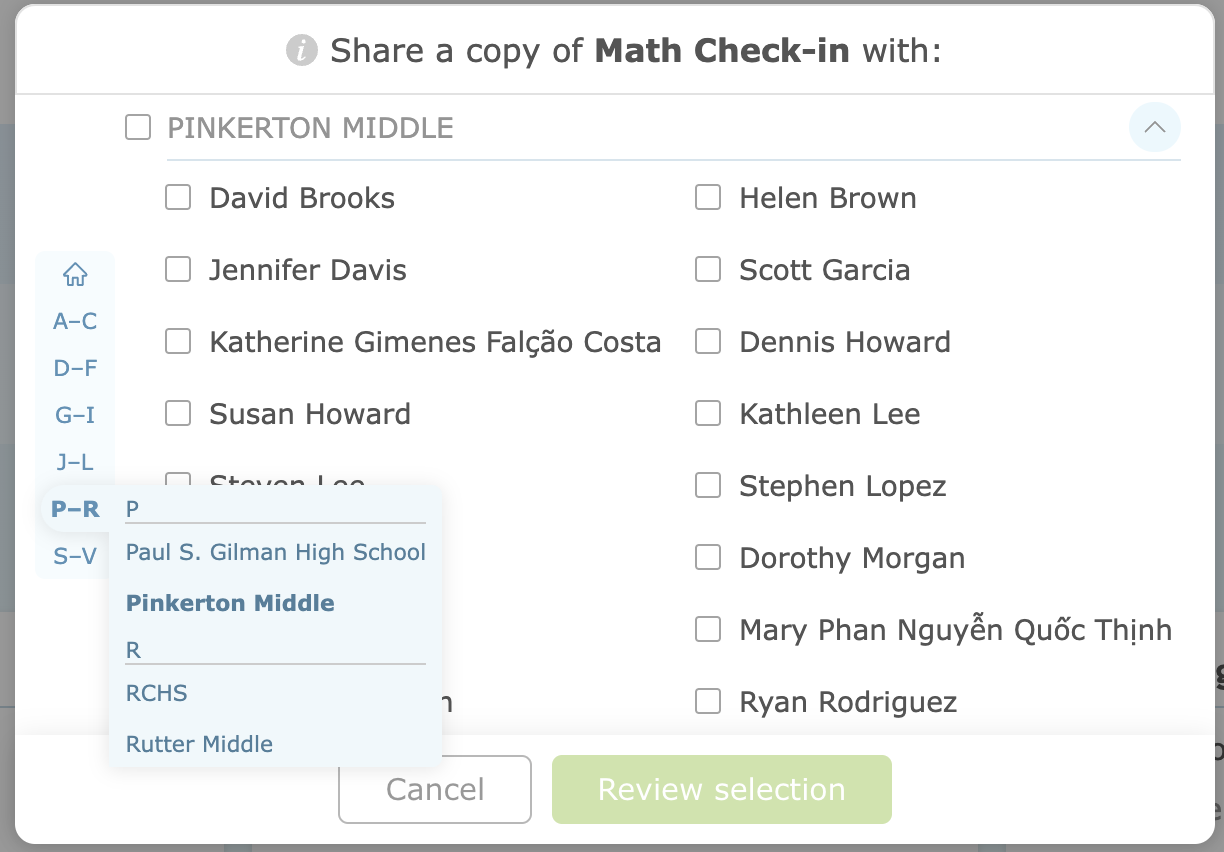
Task: Select Helen Brown's checkbox
Action: (707, 197)
